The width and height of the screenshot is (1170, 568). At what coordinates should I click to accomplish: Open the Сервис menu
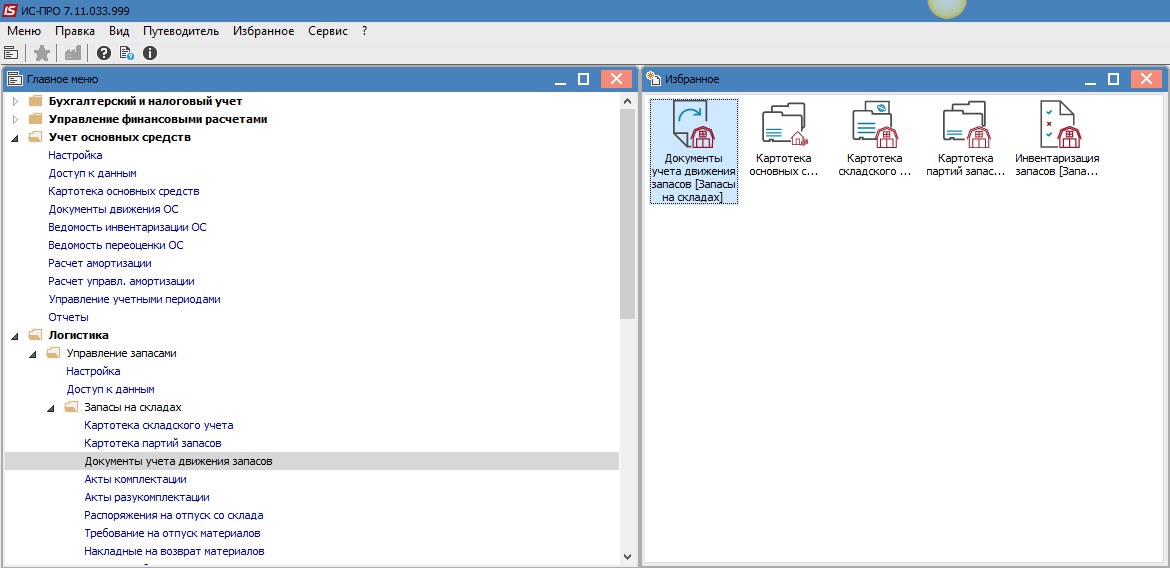(328, 31)
